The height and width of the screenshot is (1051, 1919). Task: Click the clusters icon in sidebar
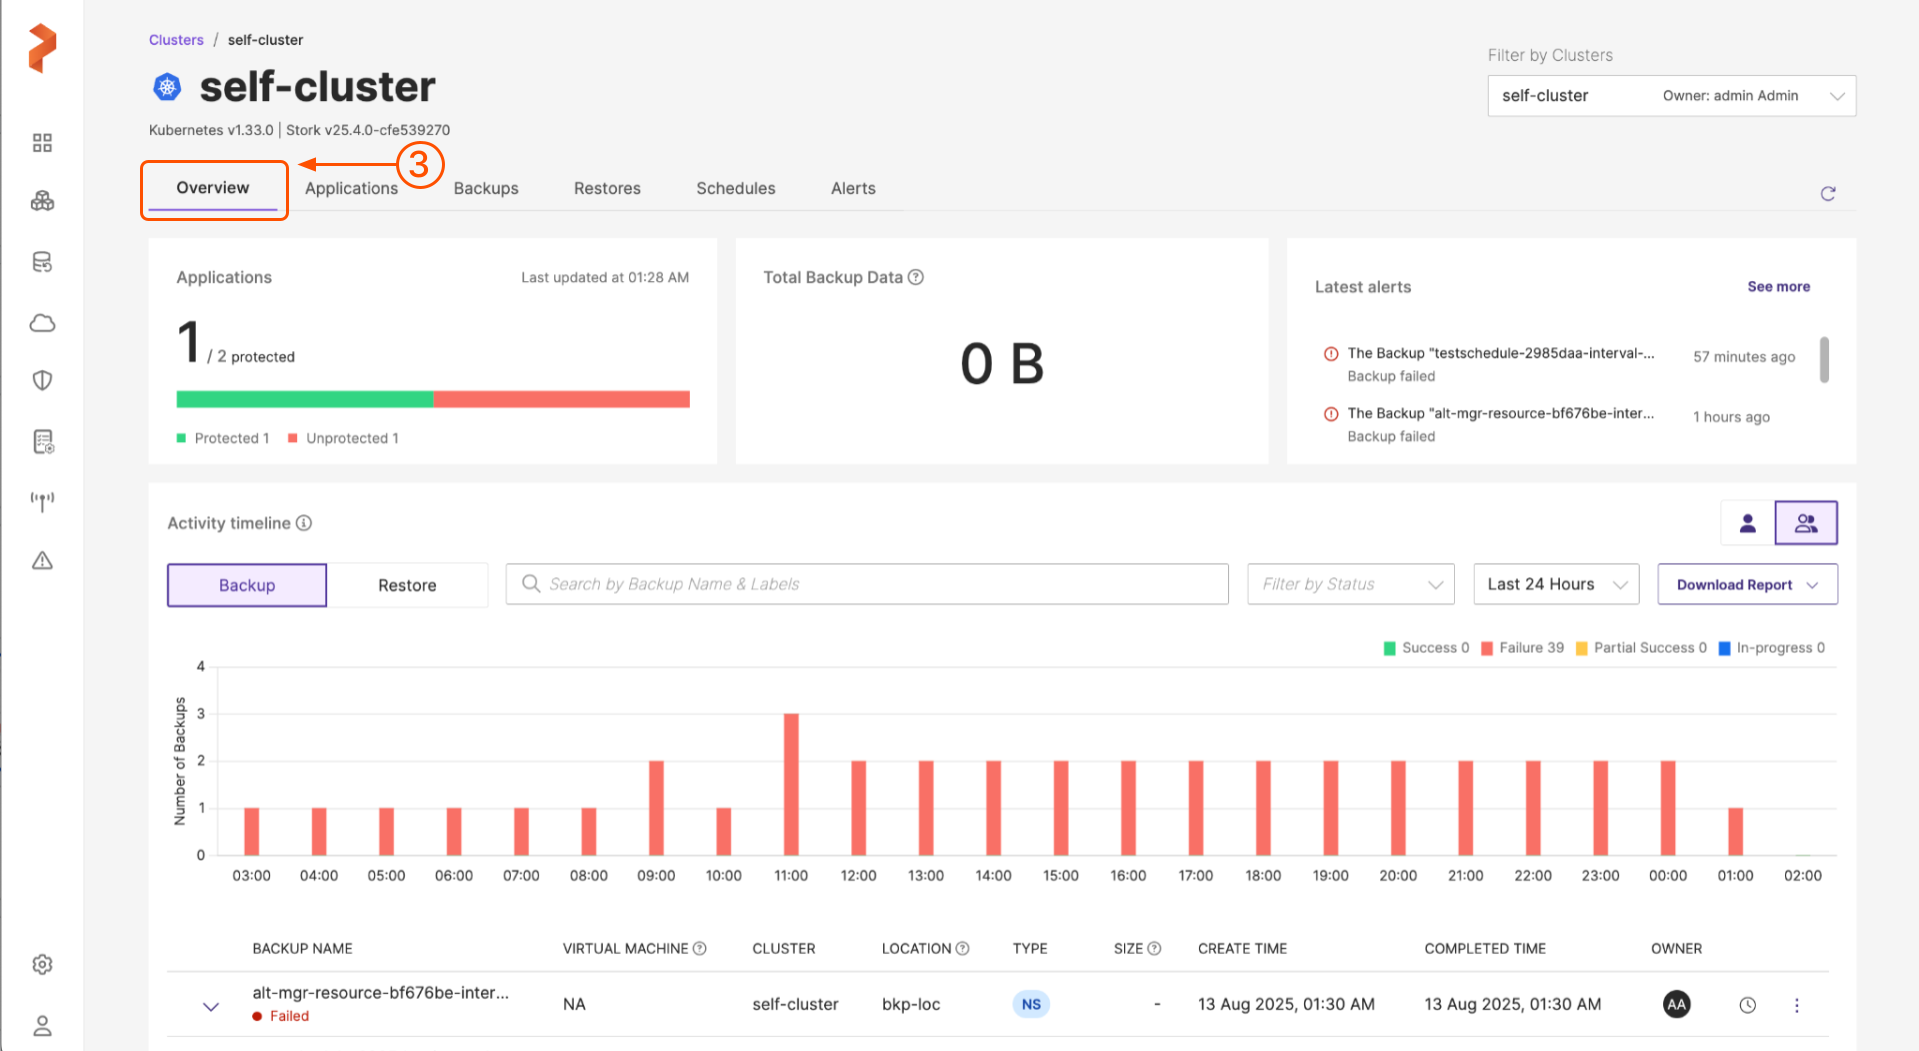(42, 202)
